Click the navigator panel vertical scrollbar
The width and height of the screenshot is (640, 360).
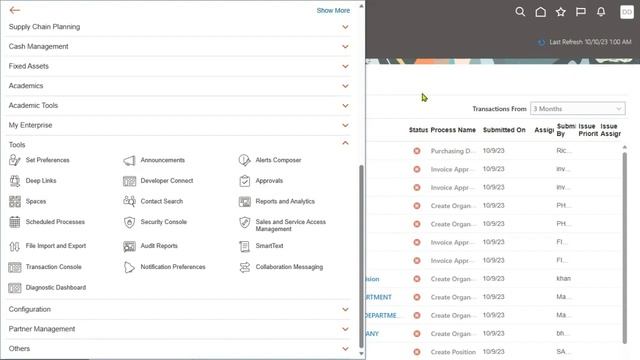pos(361,256)
